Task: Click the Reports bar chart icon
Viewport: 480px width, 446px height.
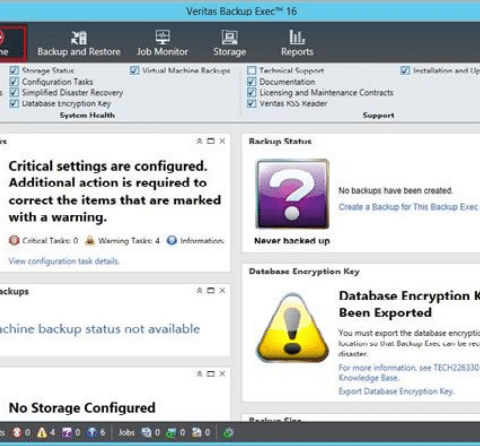Action: [297, 37]
